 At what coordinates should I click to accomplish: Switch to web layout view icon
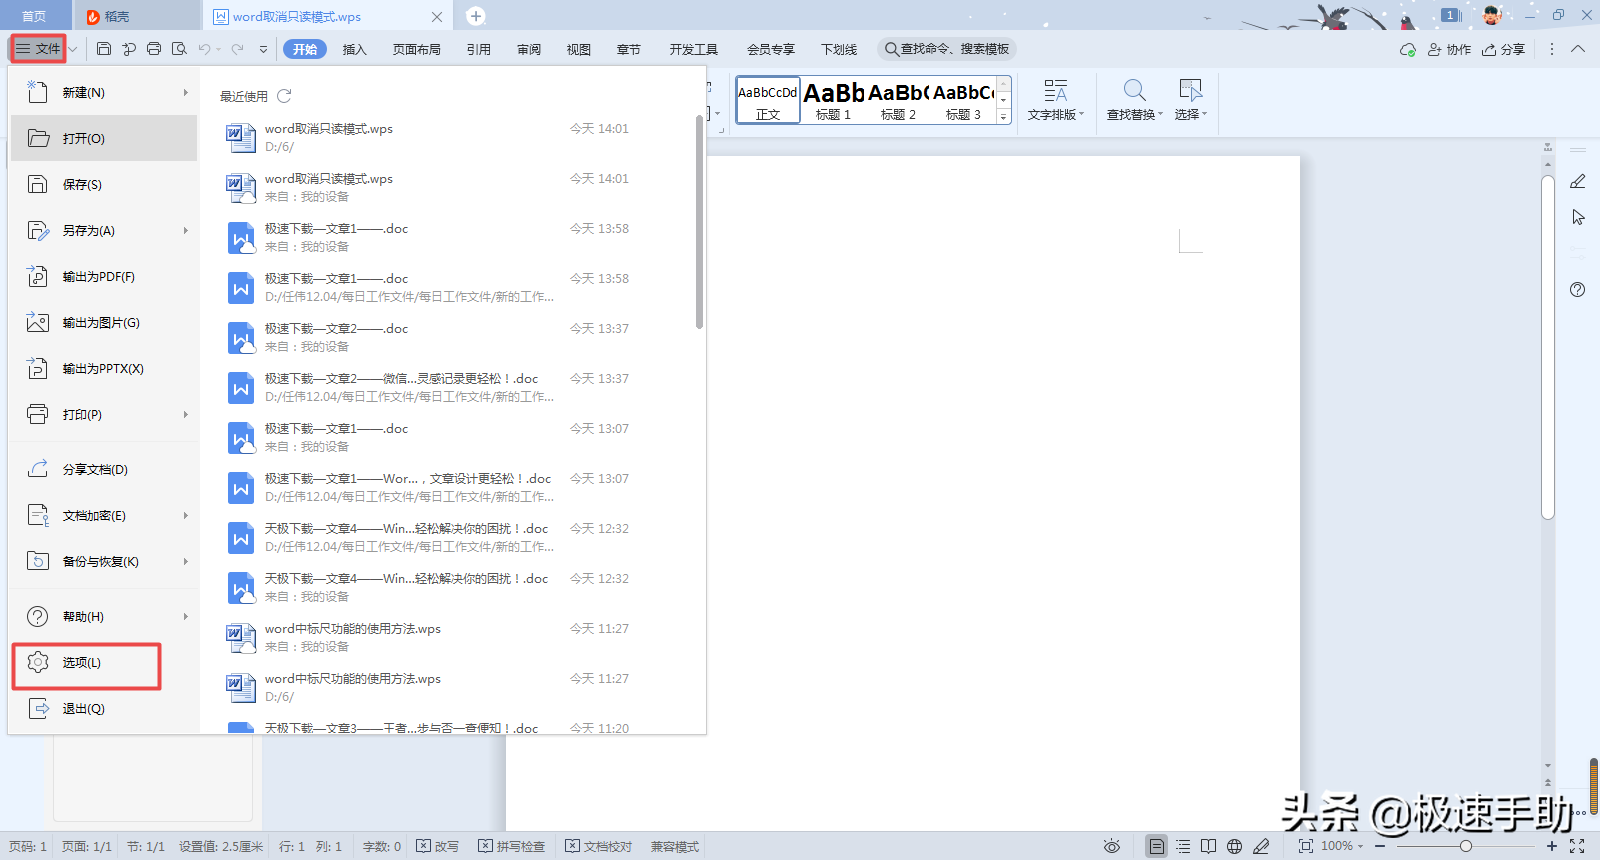(x=1235, y=846)
